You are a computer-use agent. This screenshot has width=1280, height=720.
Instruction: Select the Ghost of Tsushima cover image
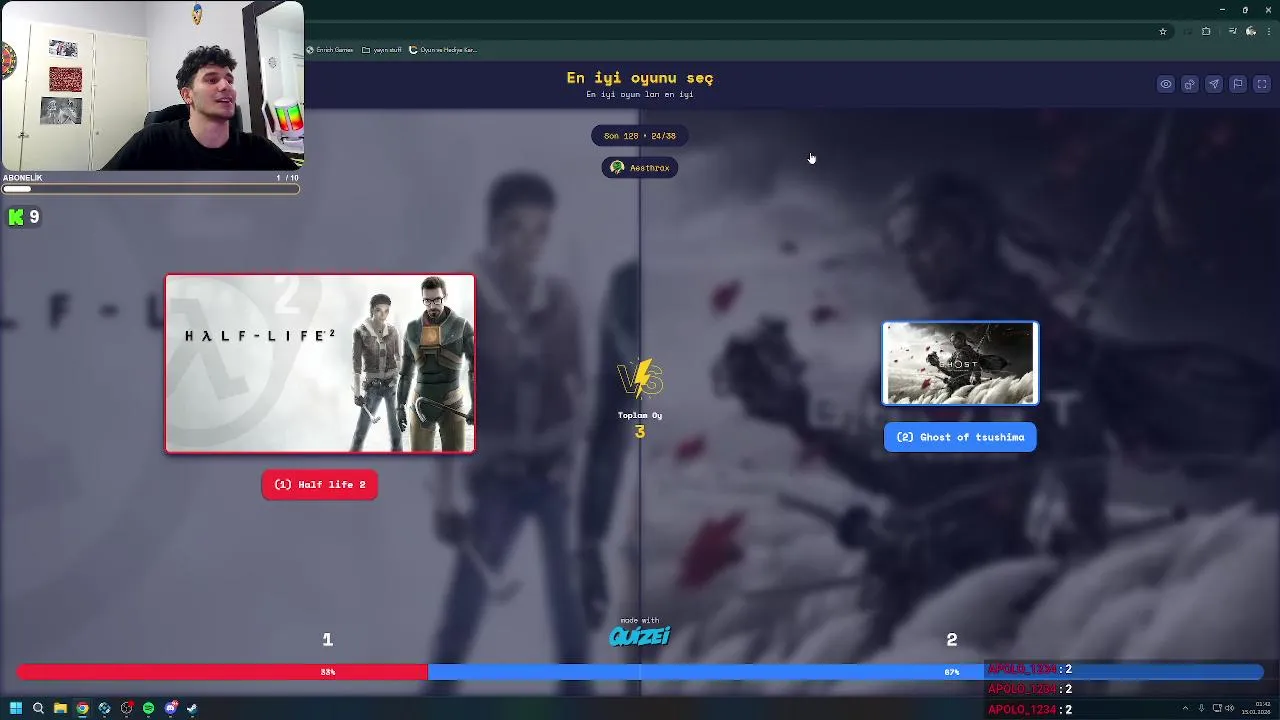tap(960, 363)
